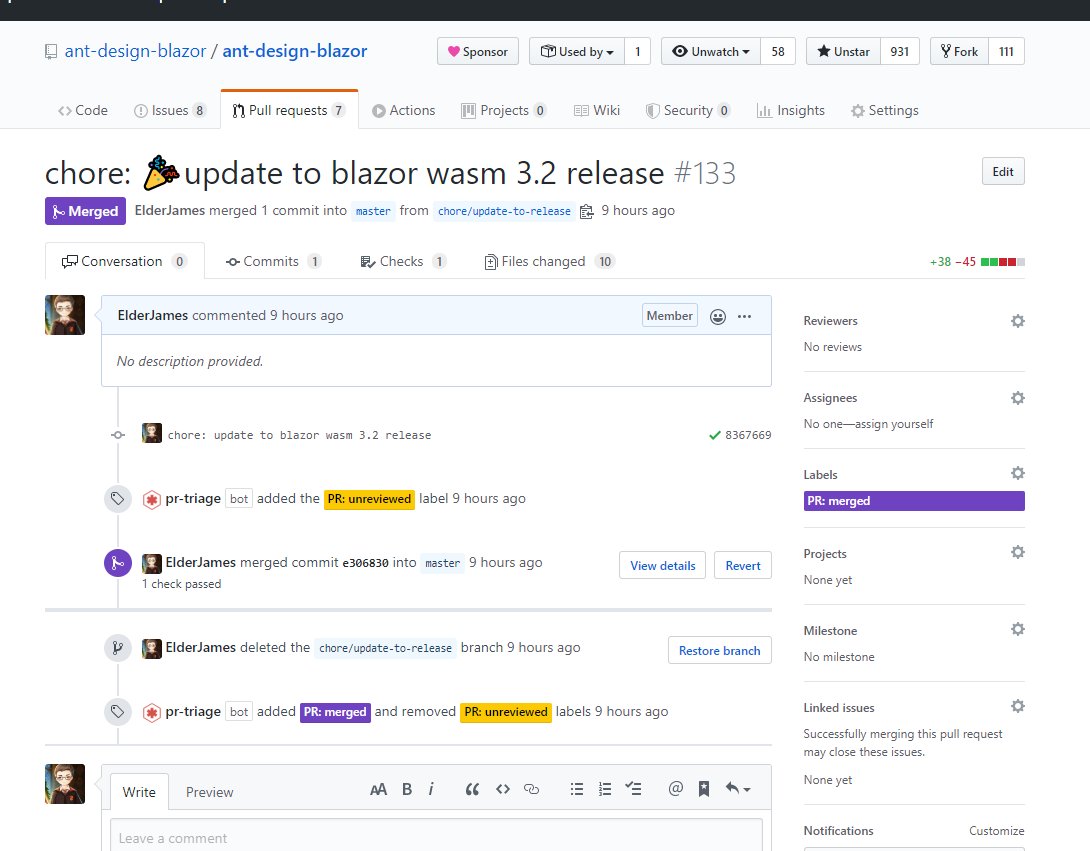This screenshot has width=1090, height=851.
Task: Add an emoji reaction to ElderJames' comment
Action: (x=717, y=316)
